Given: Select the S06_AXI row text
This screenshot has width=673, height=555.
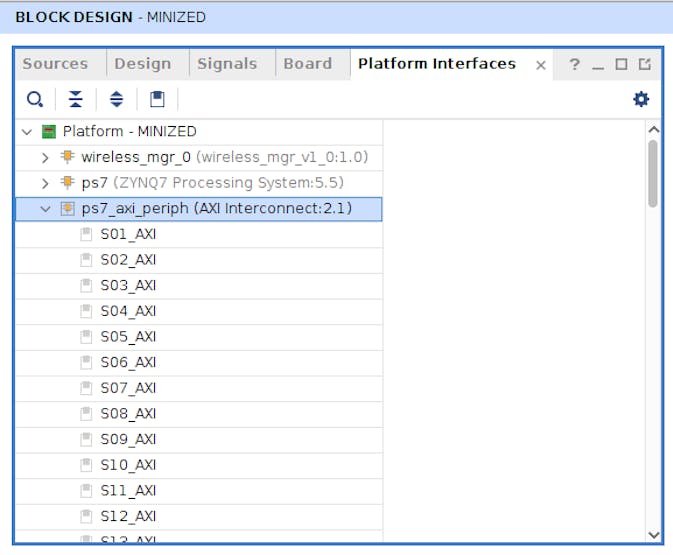Looking at the screenshot, I should (x=128, y=363).
